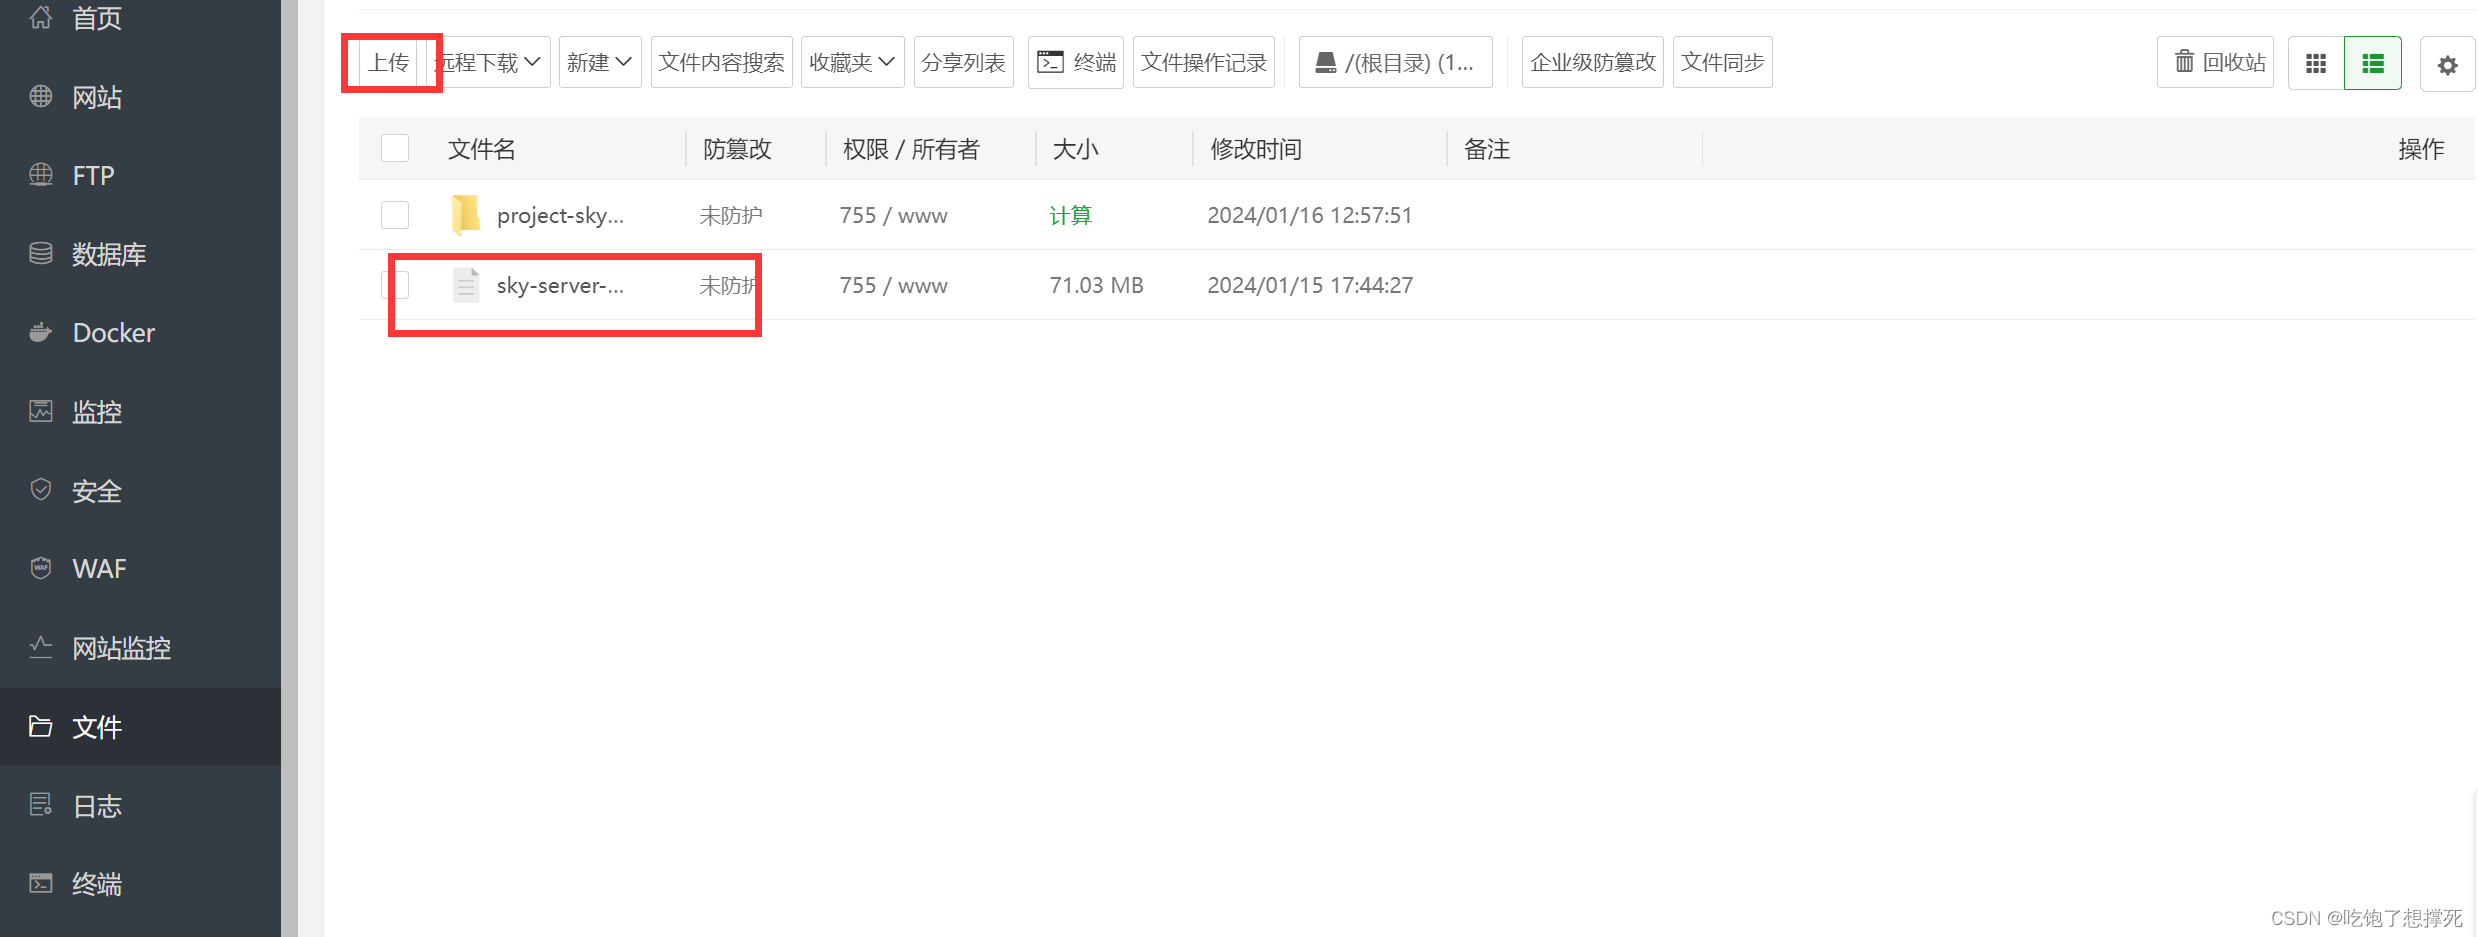
Task: Click the 上传 upload button
Action: pos(389,62)
